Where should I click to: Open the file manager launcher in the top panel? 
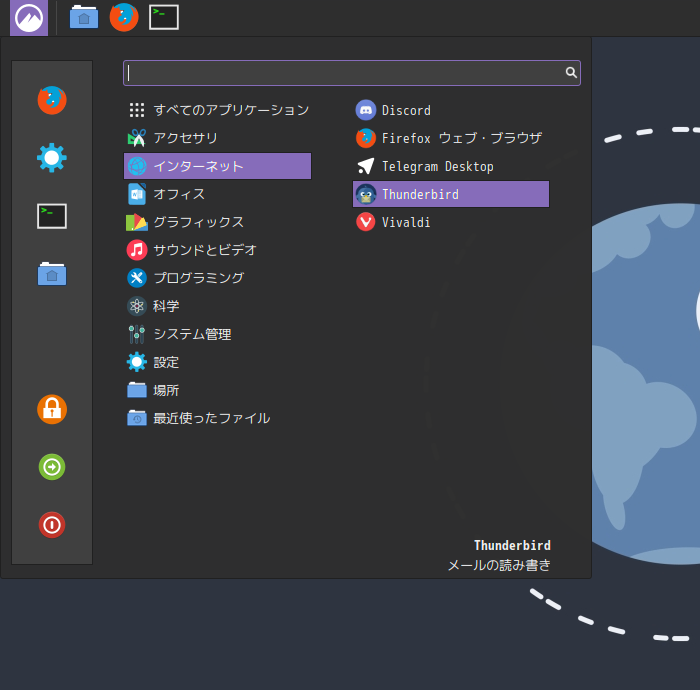click(84, 17)
